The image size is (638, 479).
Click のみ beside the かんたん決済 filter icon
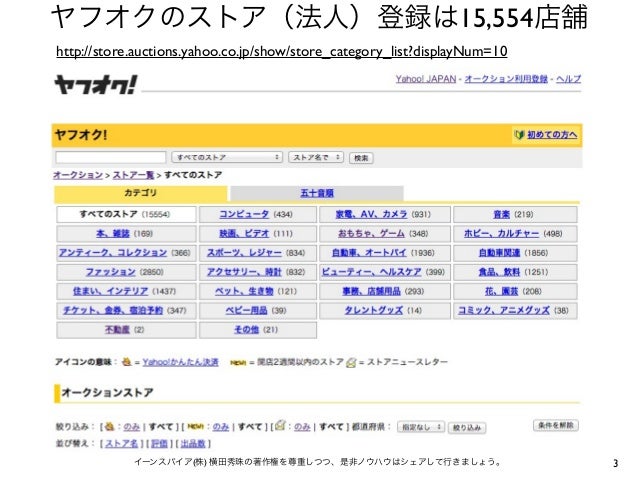coord(131,427)
